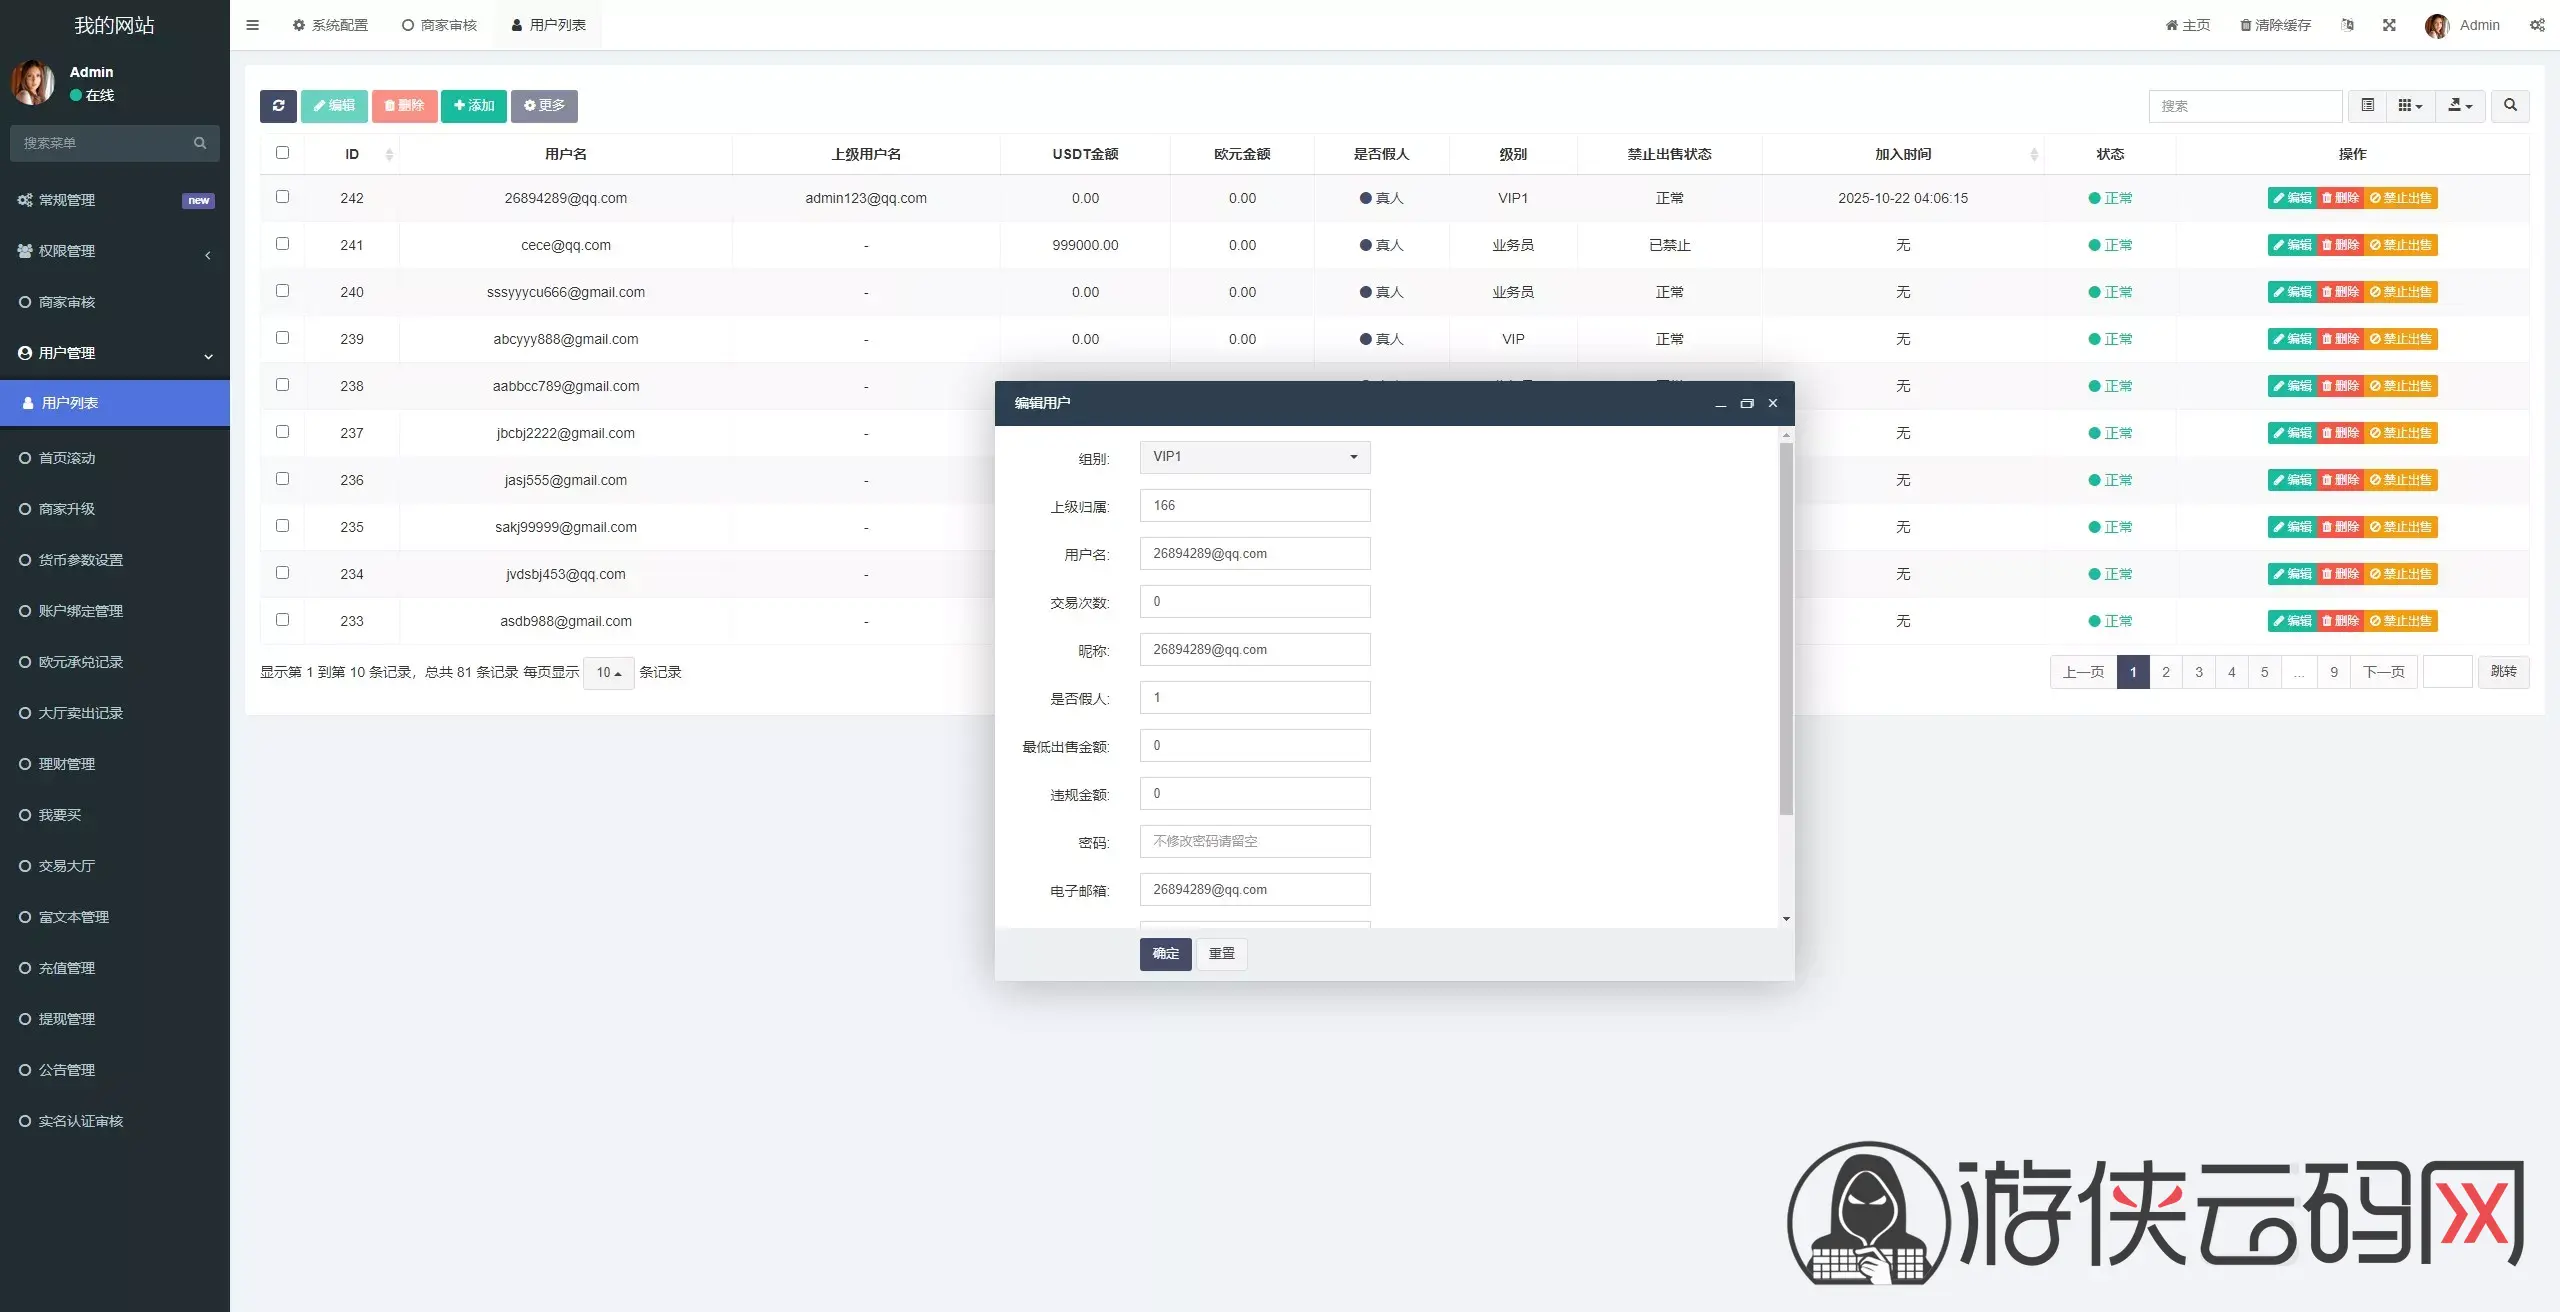Switch to the 商家审核 tab
The image size is (2560, 1312).
[x=439, y=25]
